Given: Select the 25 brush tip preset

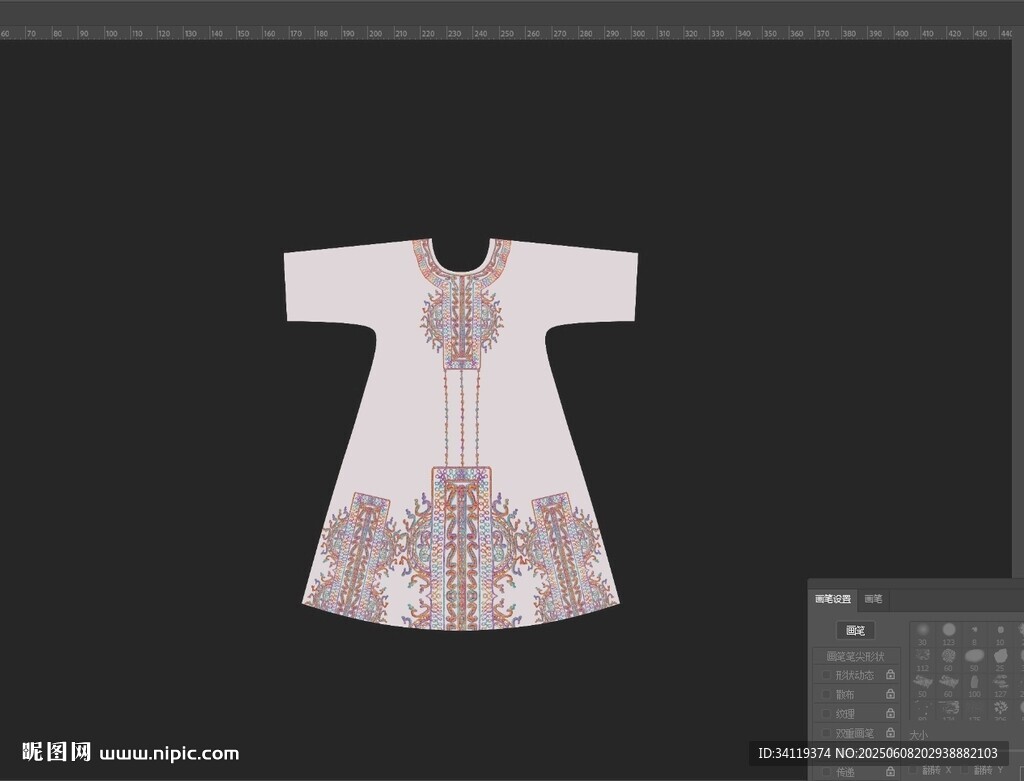Looking at the screenshot, I should click(1000, 660).
